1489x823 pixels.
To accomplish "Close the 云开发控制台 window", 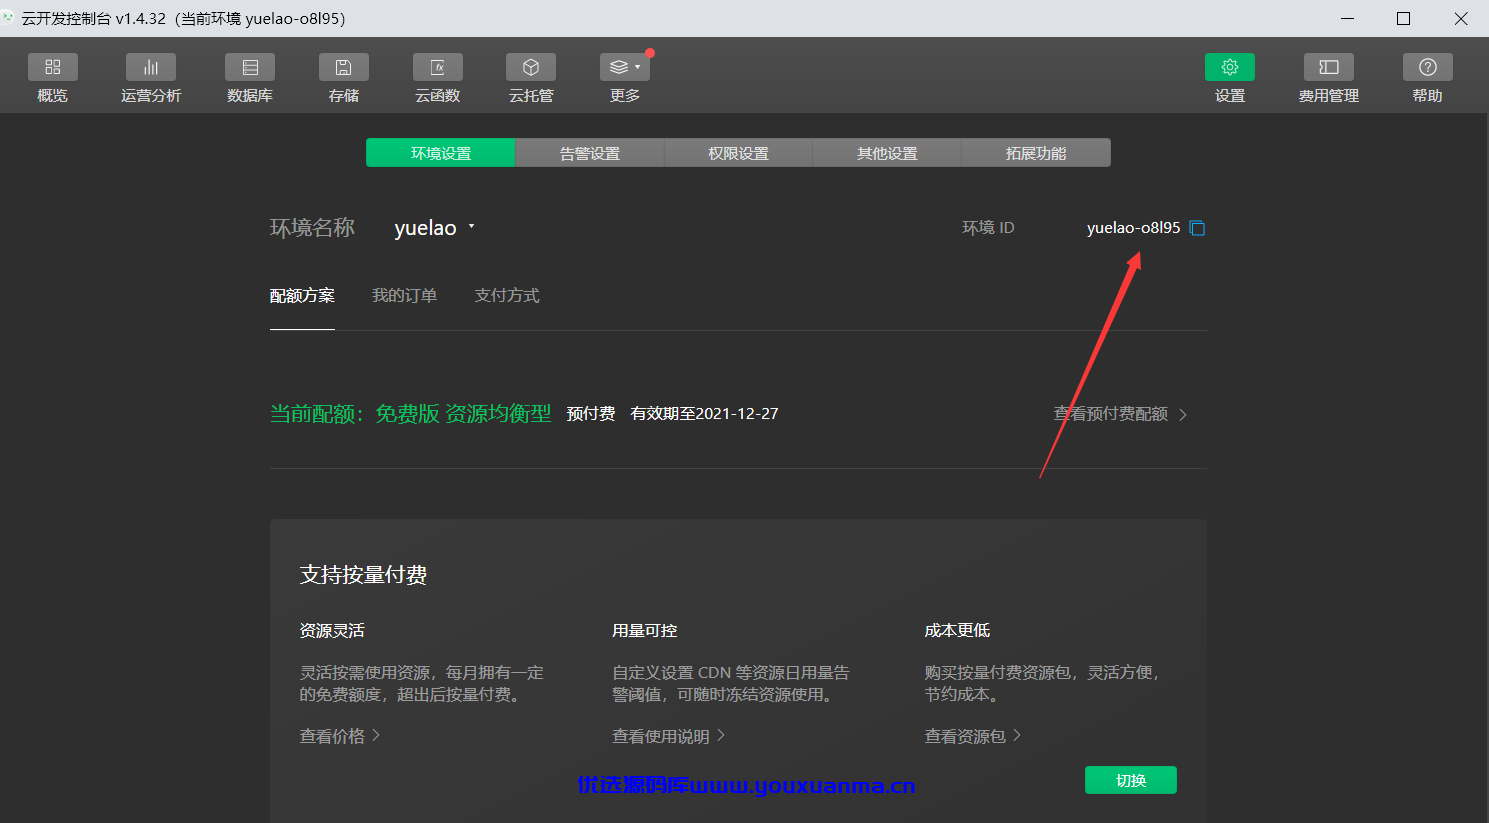I will click(1461, 19).
